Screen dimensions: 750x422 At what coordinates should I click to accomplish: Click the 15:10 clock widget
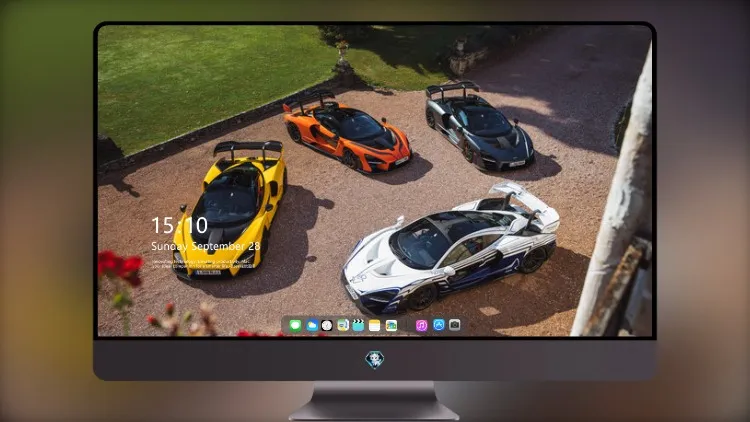coord(179,225)
